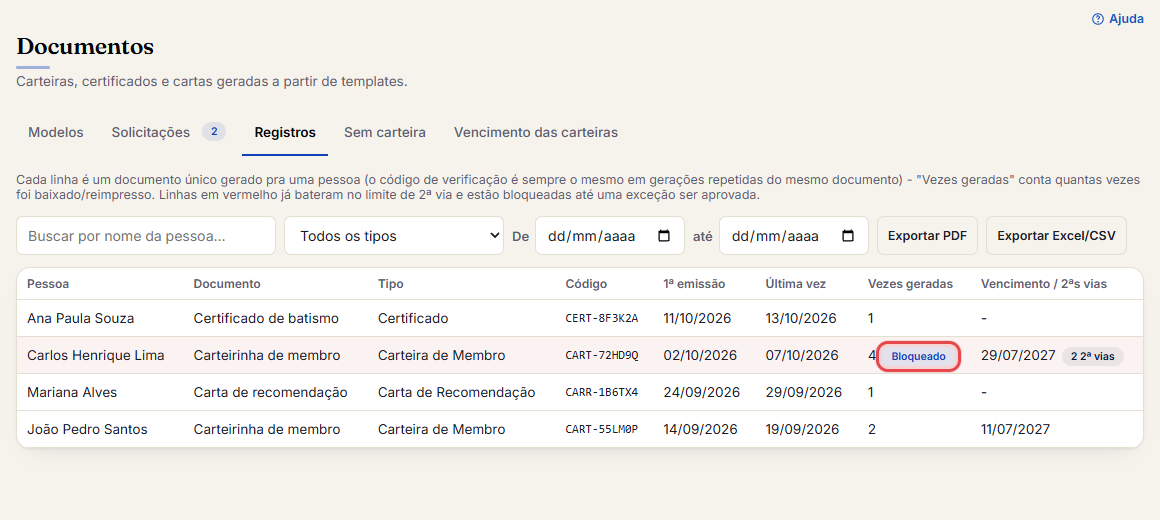Screen dimensions: 1160x520
Task: Click the Bloqueado badge on Carlos row
Action: 918,356
